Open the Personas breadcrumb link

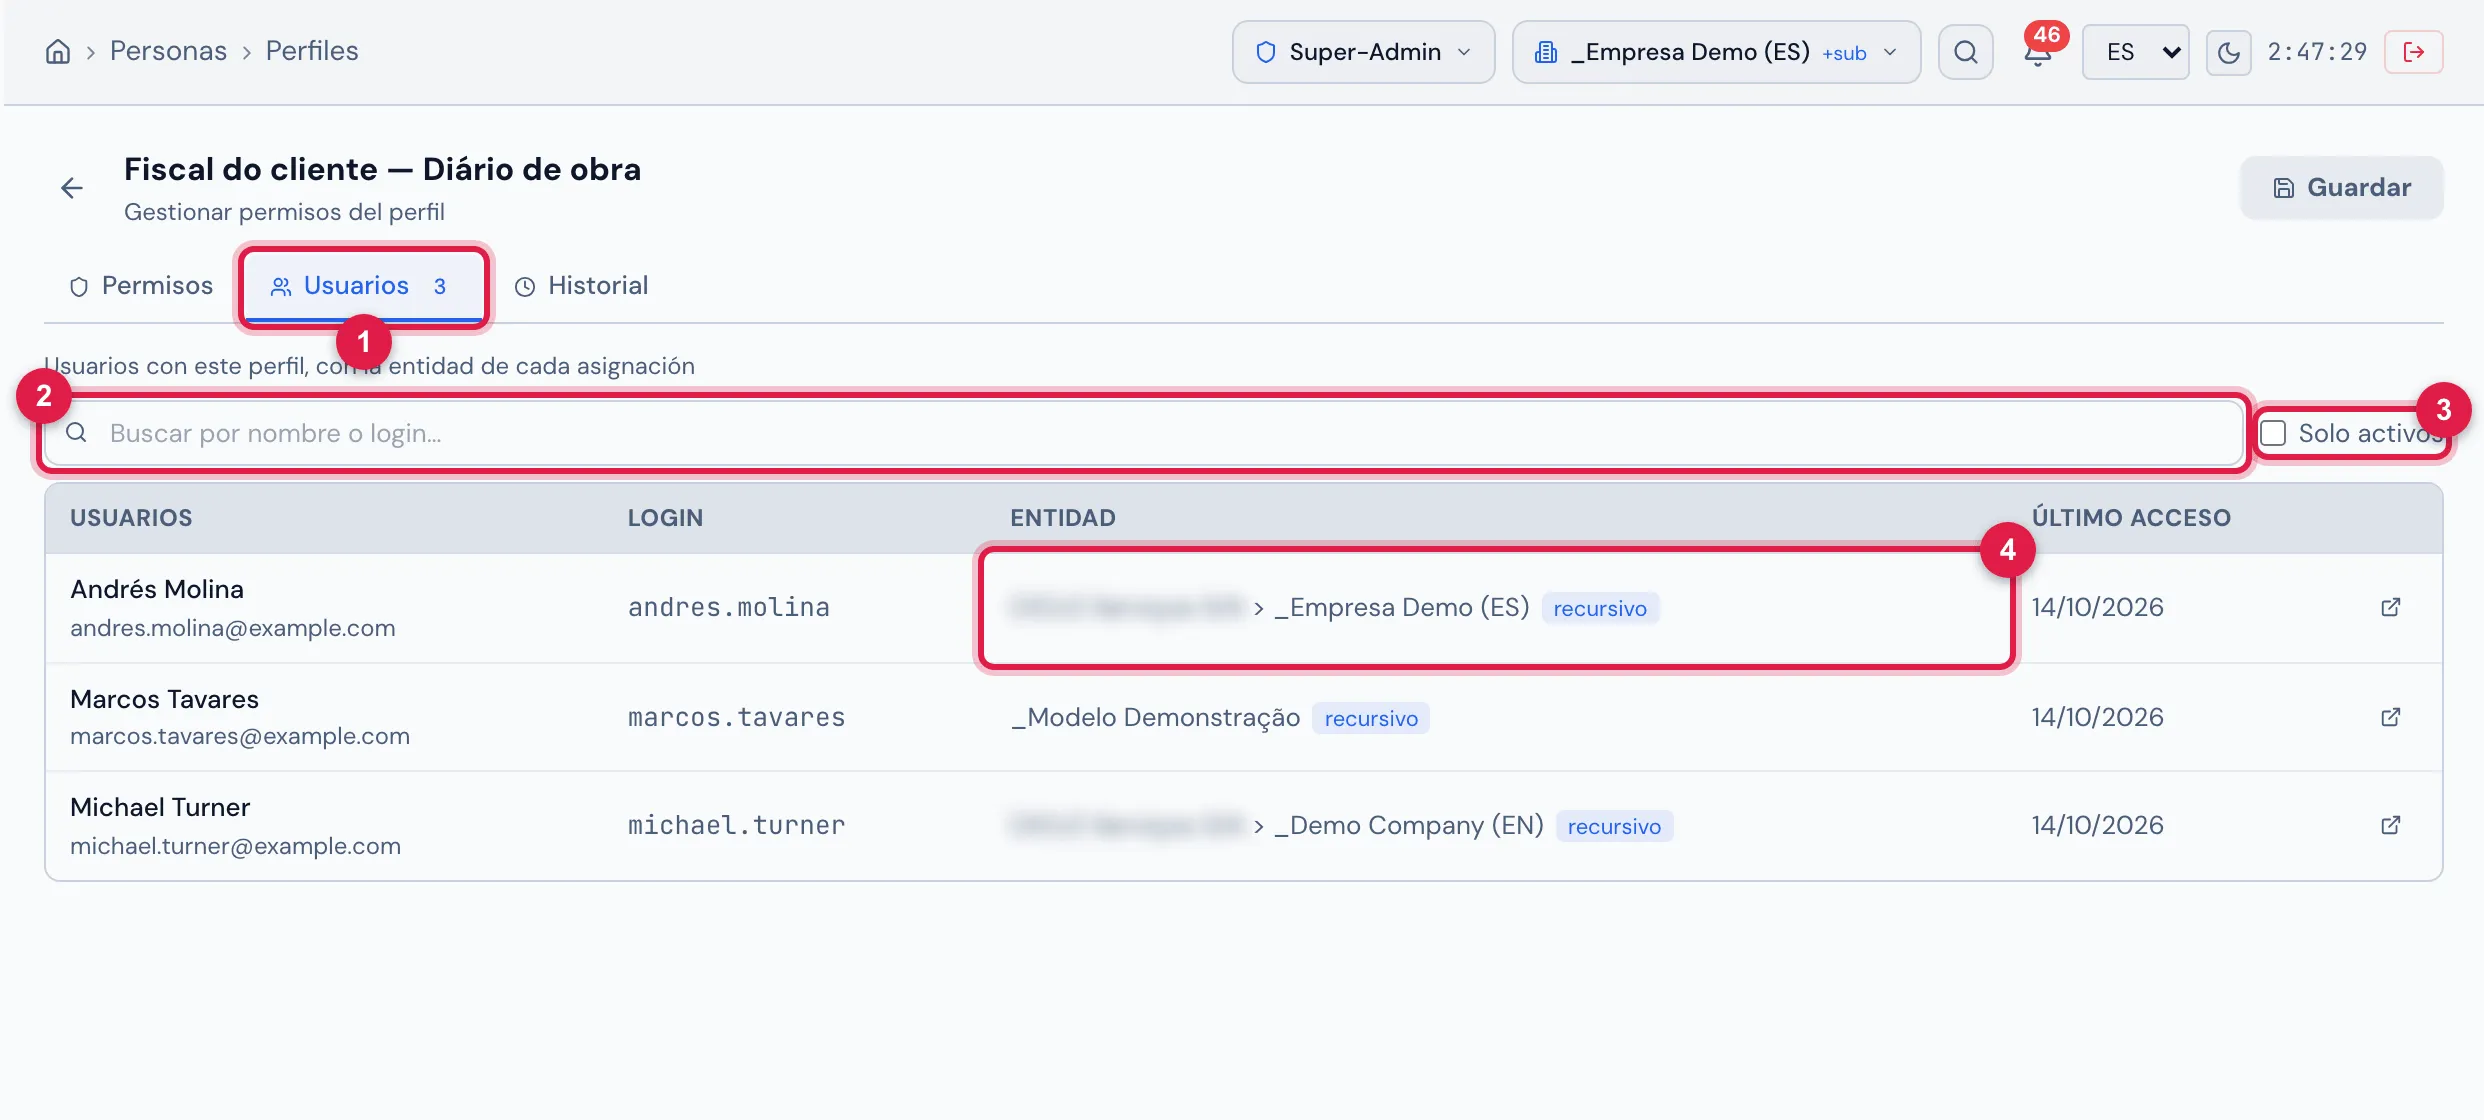168,51
